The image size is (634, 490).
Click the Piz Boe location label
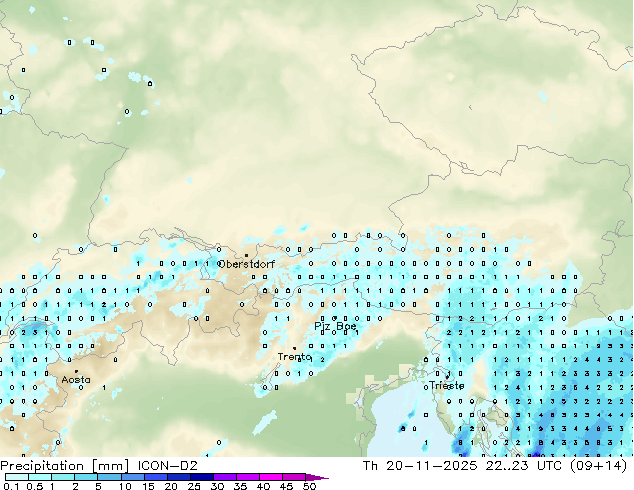coord(335,326)
